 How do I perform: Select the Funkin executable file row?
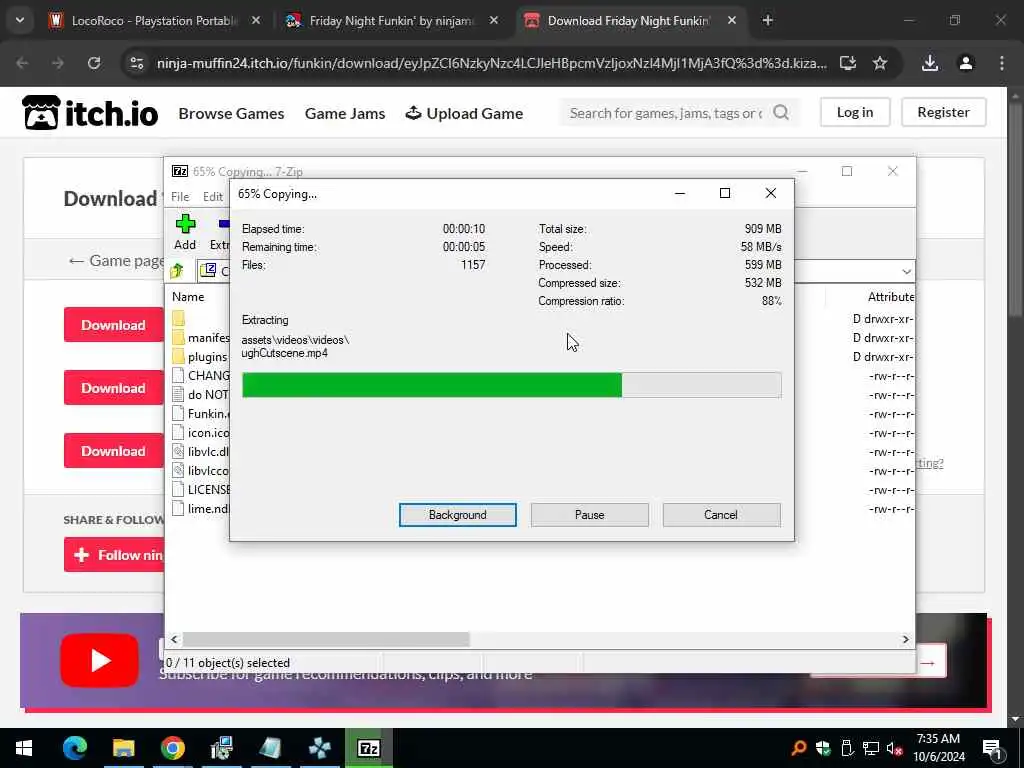[x=200, y=413]
